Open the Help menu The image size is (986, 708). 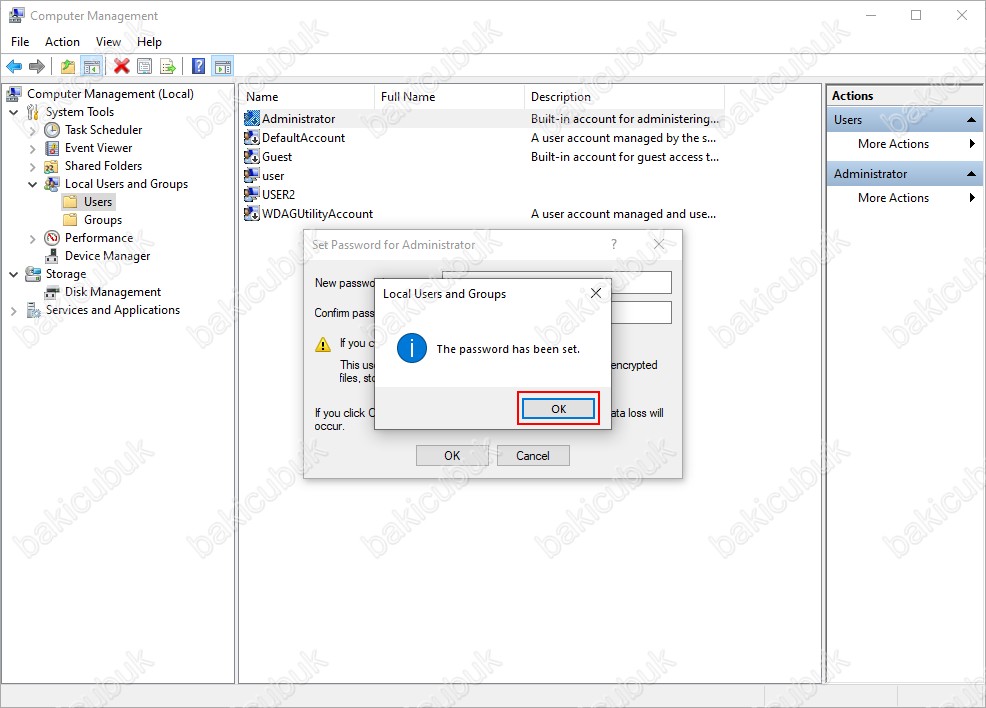click(149, 41)
